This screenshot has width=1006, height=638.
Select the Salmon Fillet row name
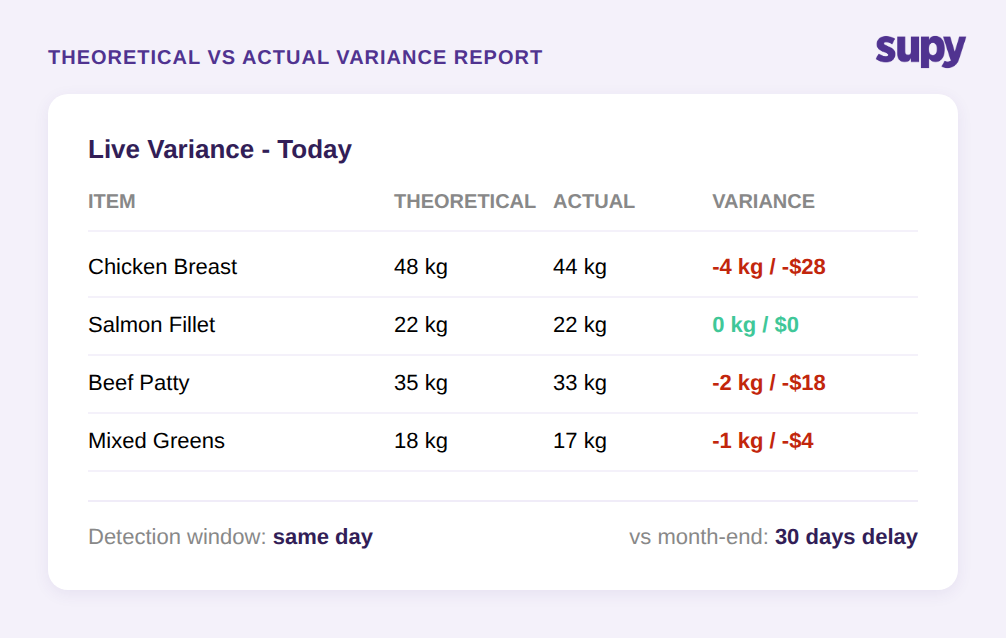pyautogui.click(x=151, y=325)
